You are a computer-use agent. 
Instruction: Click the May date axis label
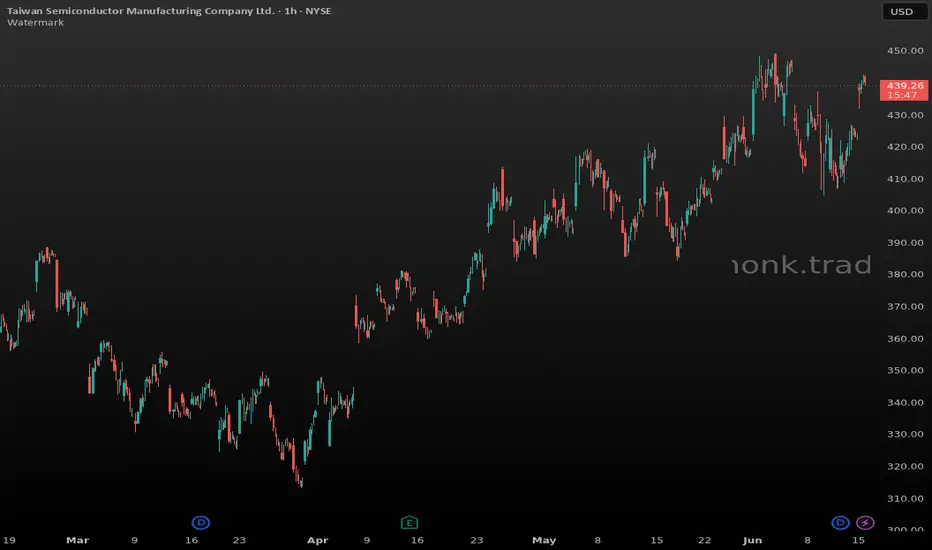pos(544,540)
